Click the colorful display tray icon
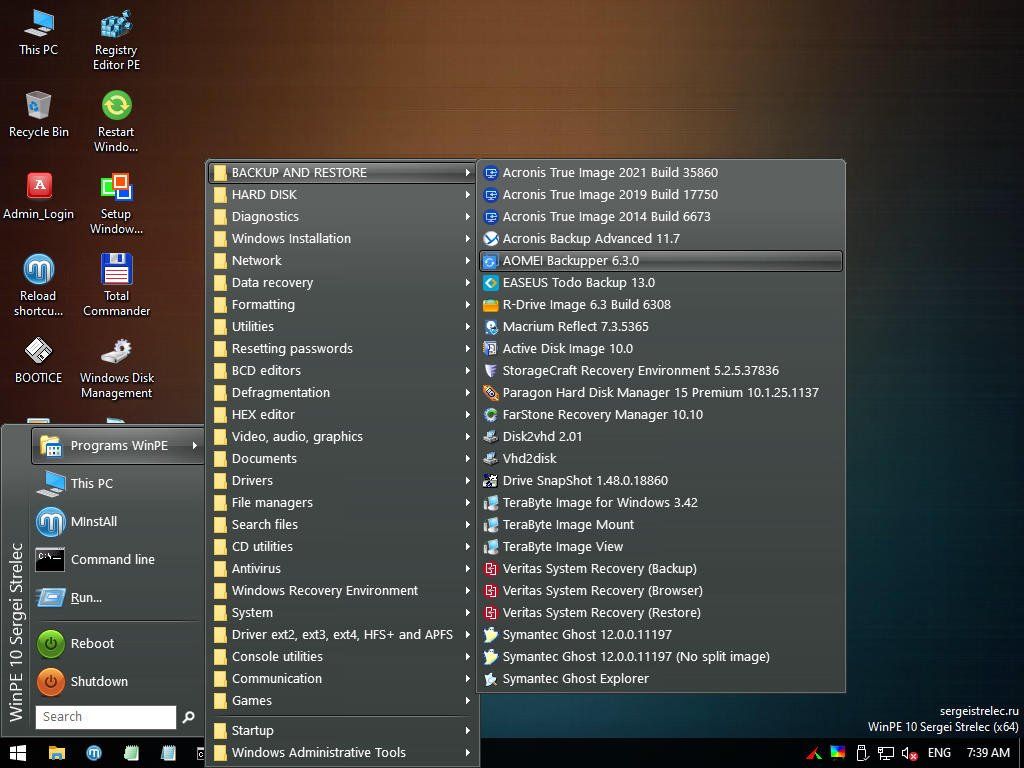The image size is (1024, 768). coord(838,753)
